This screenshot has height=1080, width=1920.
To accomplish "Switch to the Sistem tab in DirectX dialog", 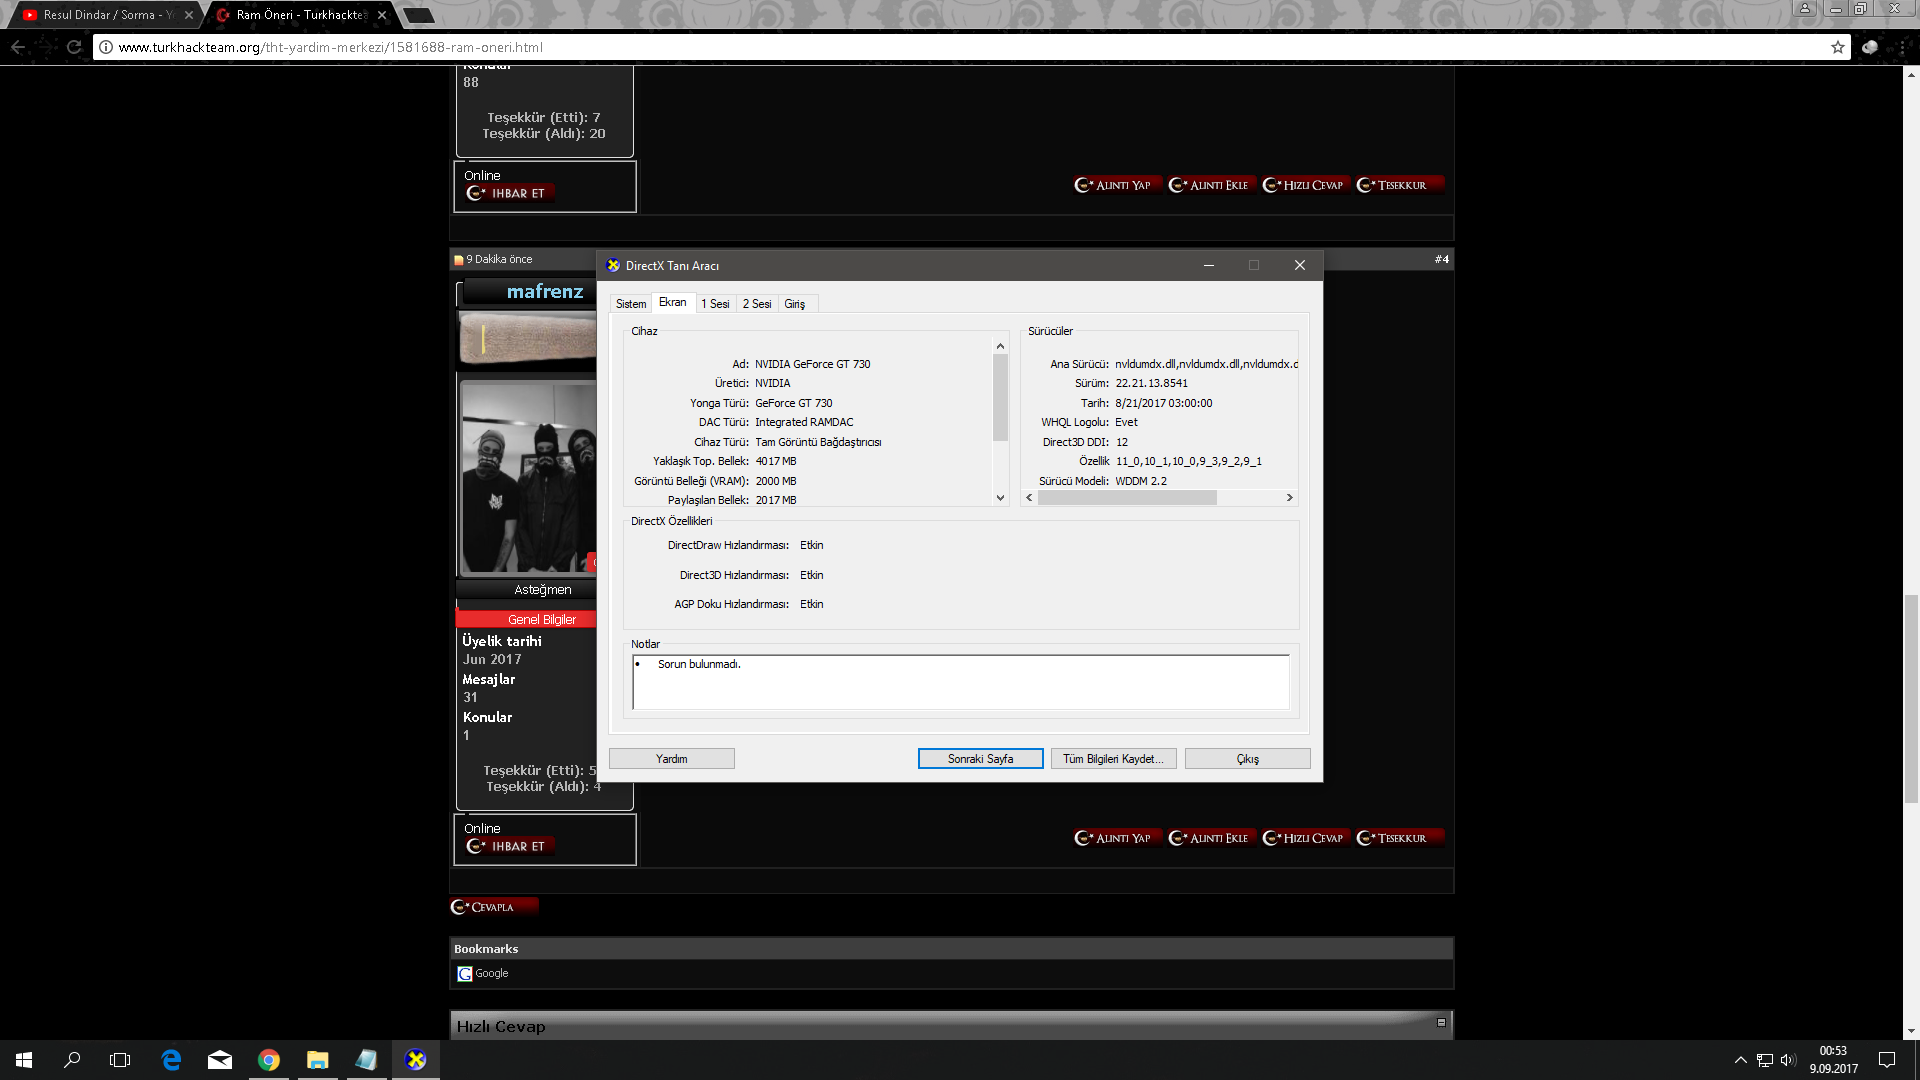I will point(630,303).
